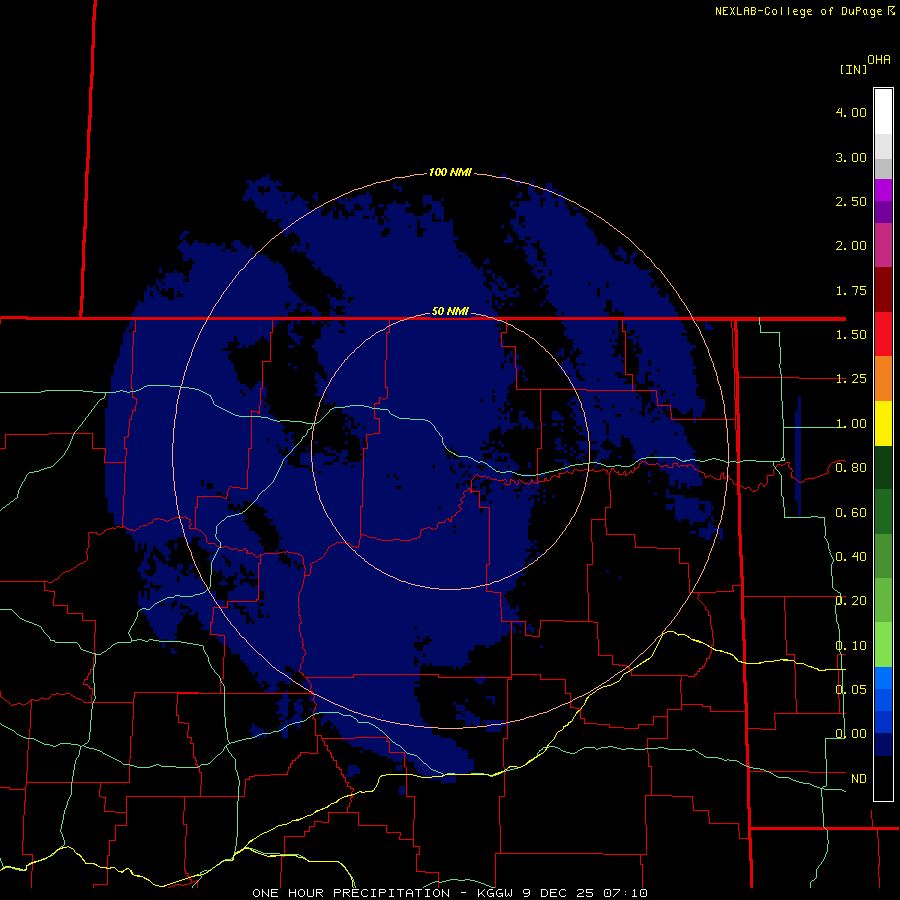Select the navy legend swatch below 0.00
The image size is (900, 900).
[883, 744]
